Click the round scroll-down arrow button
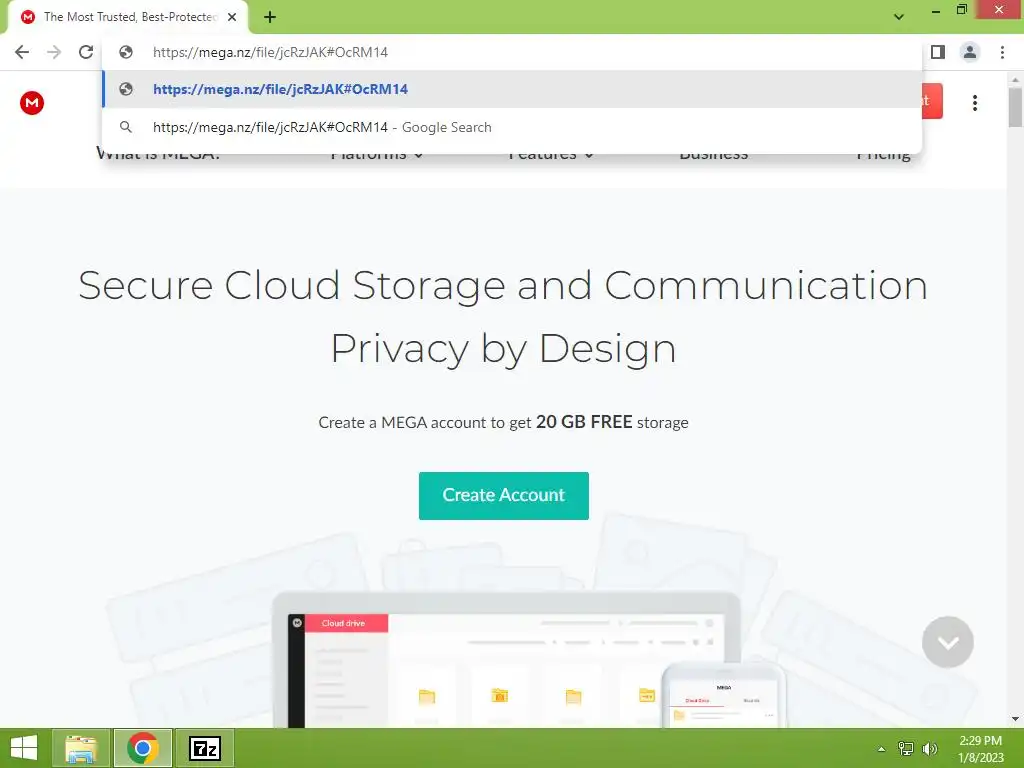The height and width of the screenshot is (768, 1024). (948, 642)
